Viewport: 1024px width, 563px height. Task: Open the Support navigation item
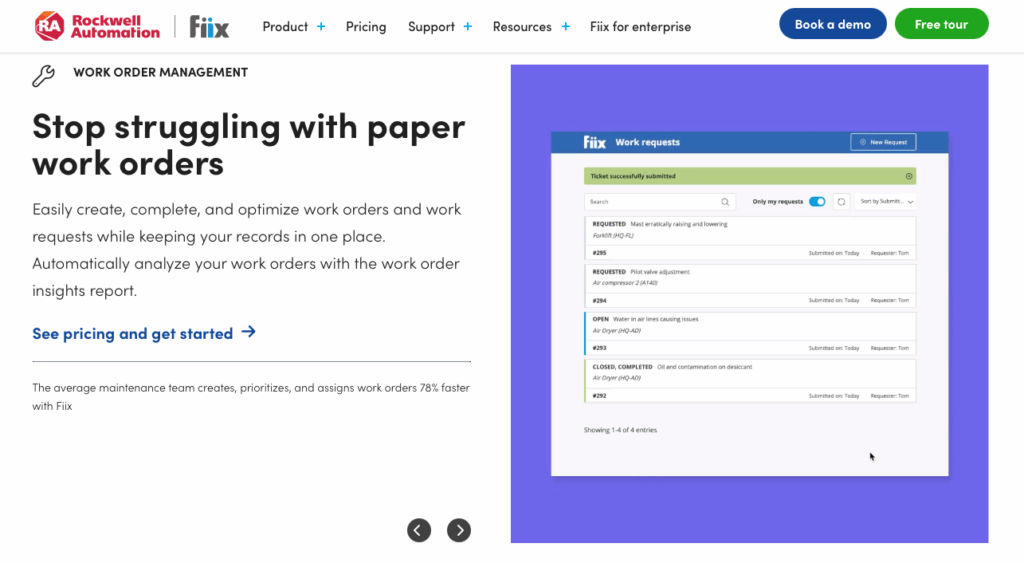[431, 27]
